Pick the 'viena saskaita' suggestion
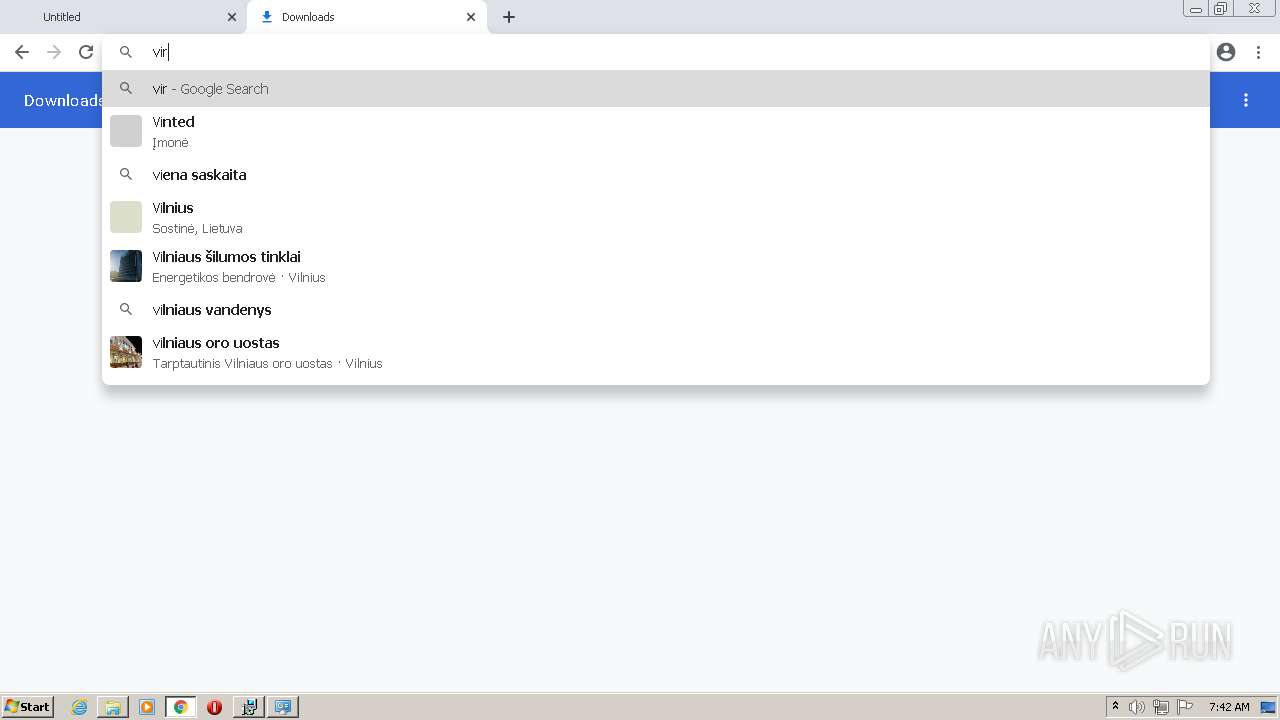 pyautogui.click(x=656, y=175)
